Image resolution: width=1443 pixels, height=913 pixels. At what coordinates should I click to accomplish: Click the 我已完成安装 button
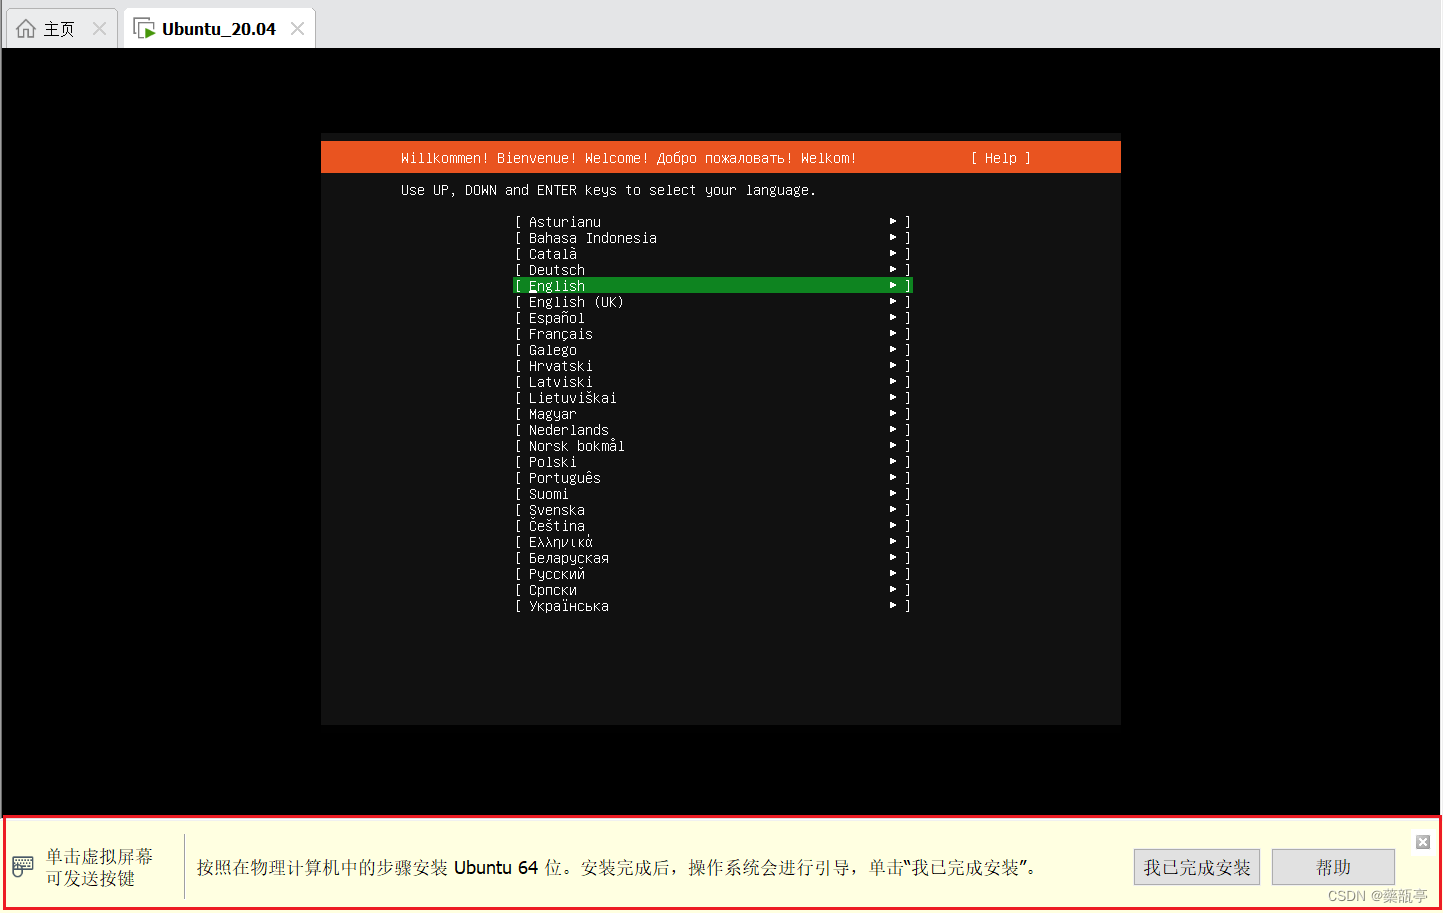pos(1196,866)
